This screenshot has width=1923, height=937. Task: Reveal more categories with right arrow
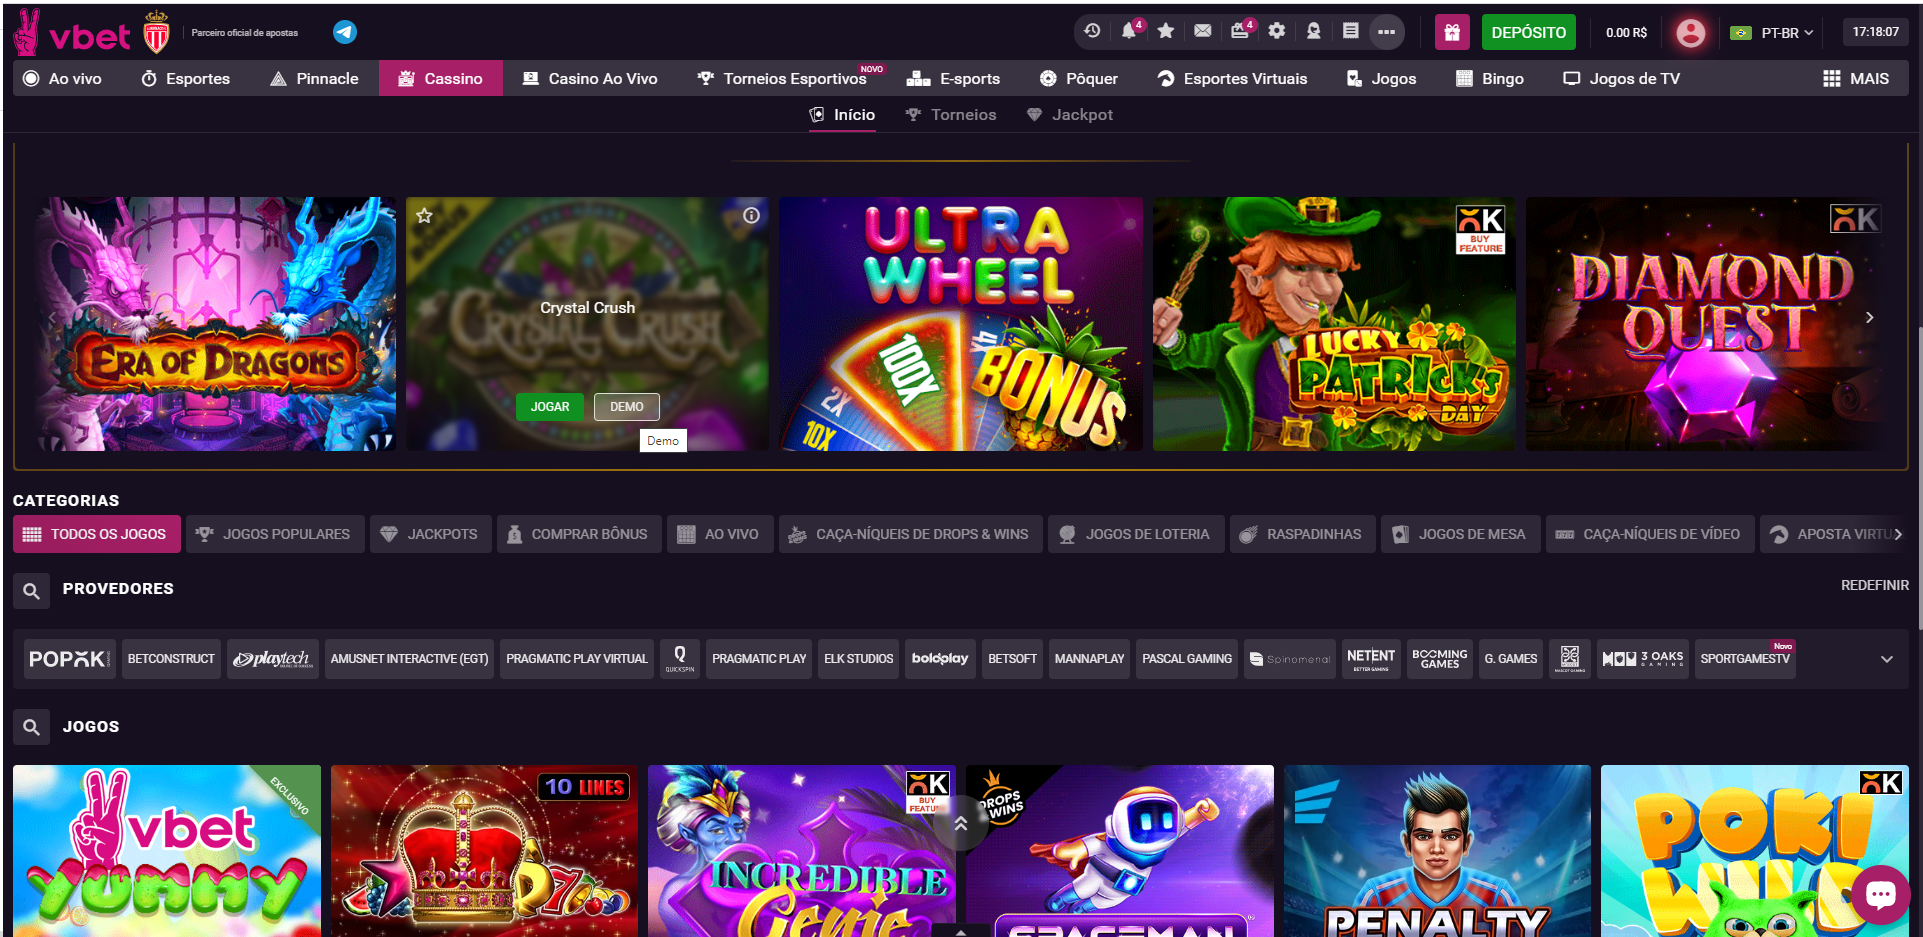[x=1898, y=534]
